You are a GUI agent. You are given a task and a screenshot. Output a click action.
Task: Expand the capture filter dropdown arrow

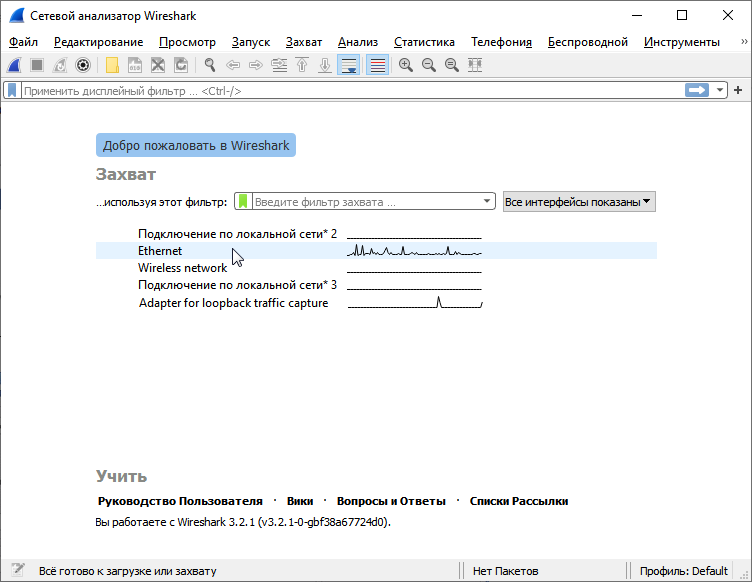pos(487,201)
